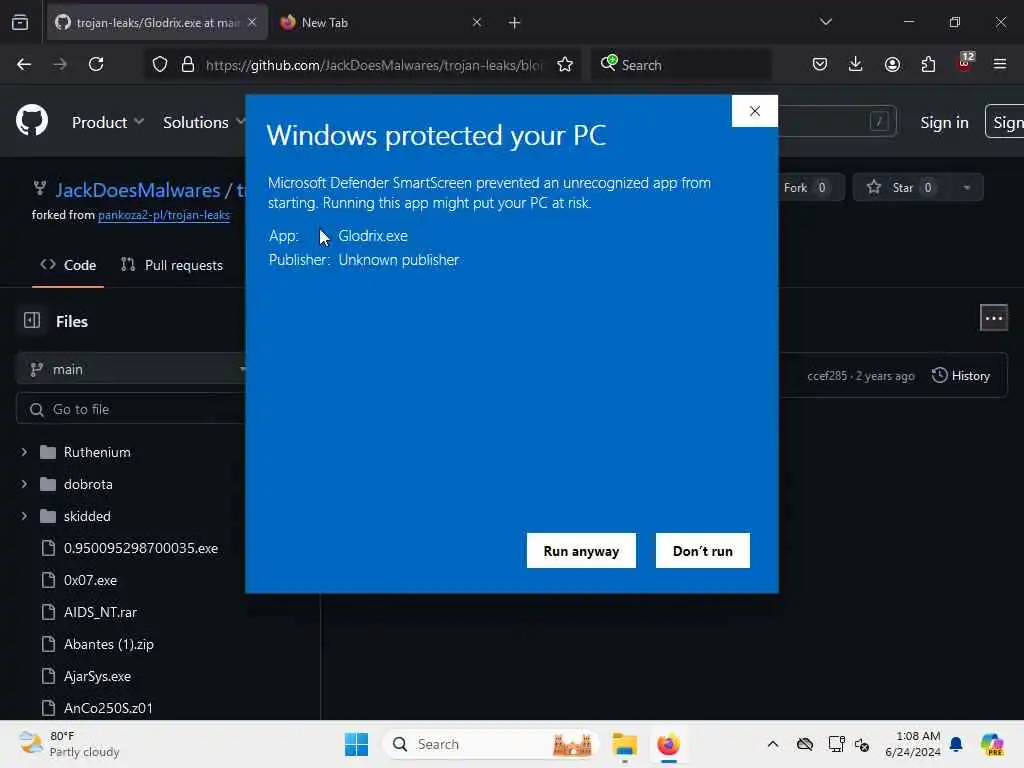This screenshot has width=1024, height=768.
Task: Open the list all tabs dropdown
Action: pos(825,22)
